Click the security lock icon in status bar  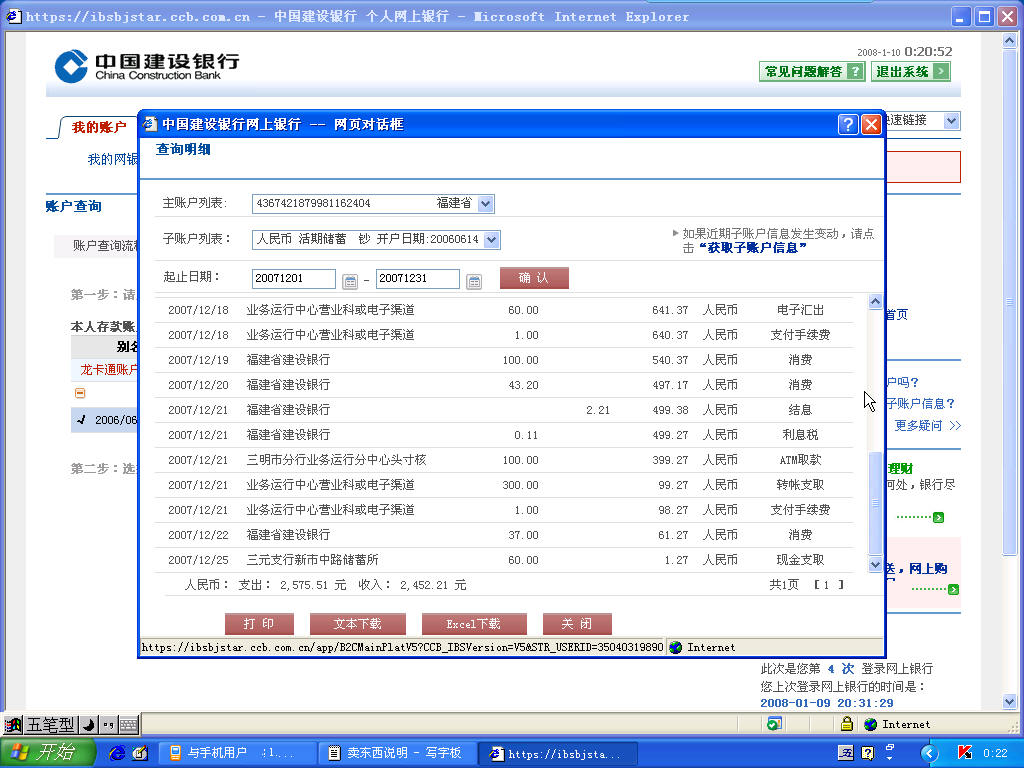[846, 724]
